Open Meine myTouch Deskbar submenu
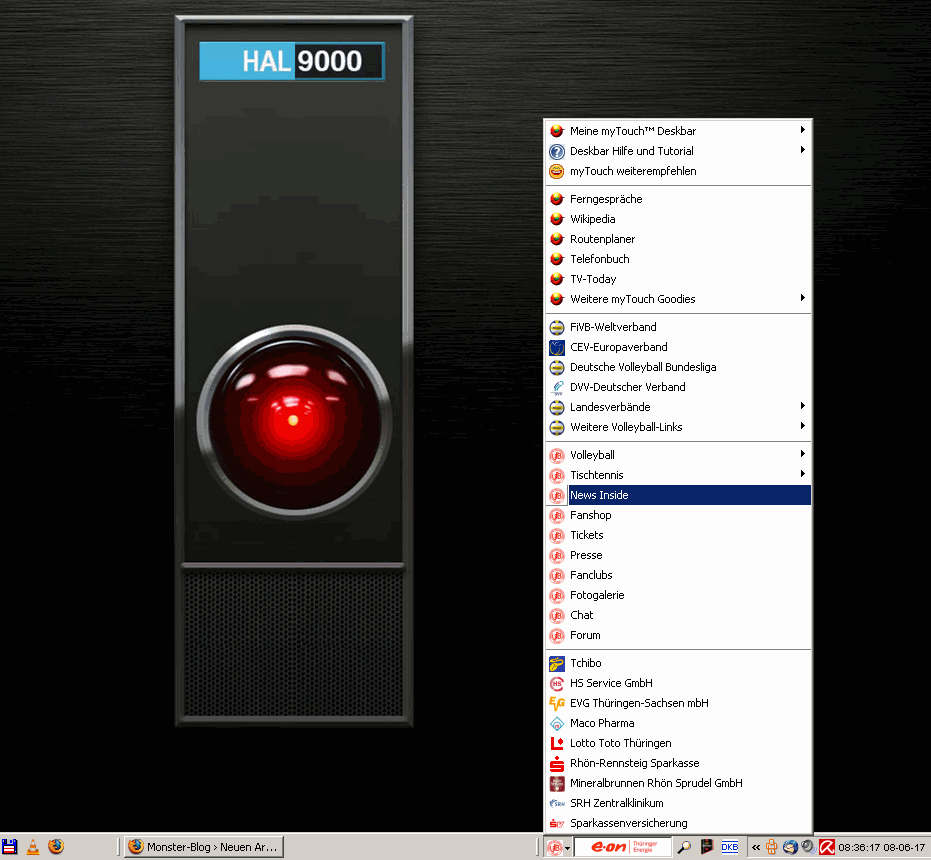 click(678, 131)
